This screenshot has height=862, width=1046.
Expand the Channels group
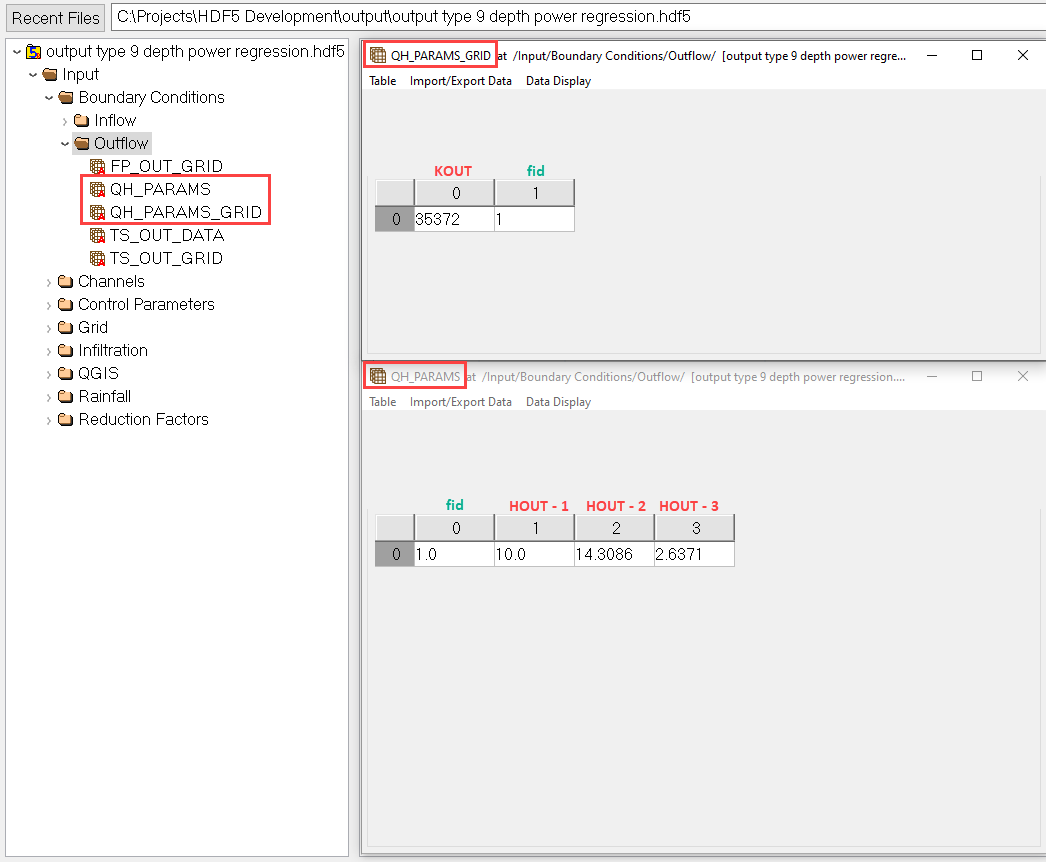[x=48, y=282]
